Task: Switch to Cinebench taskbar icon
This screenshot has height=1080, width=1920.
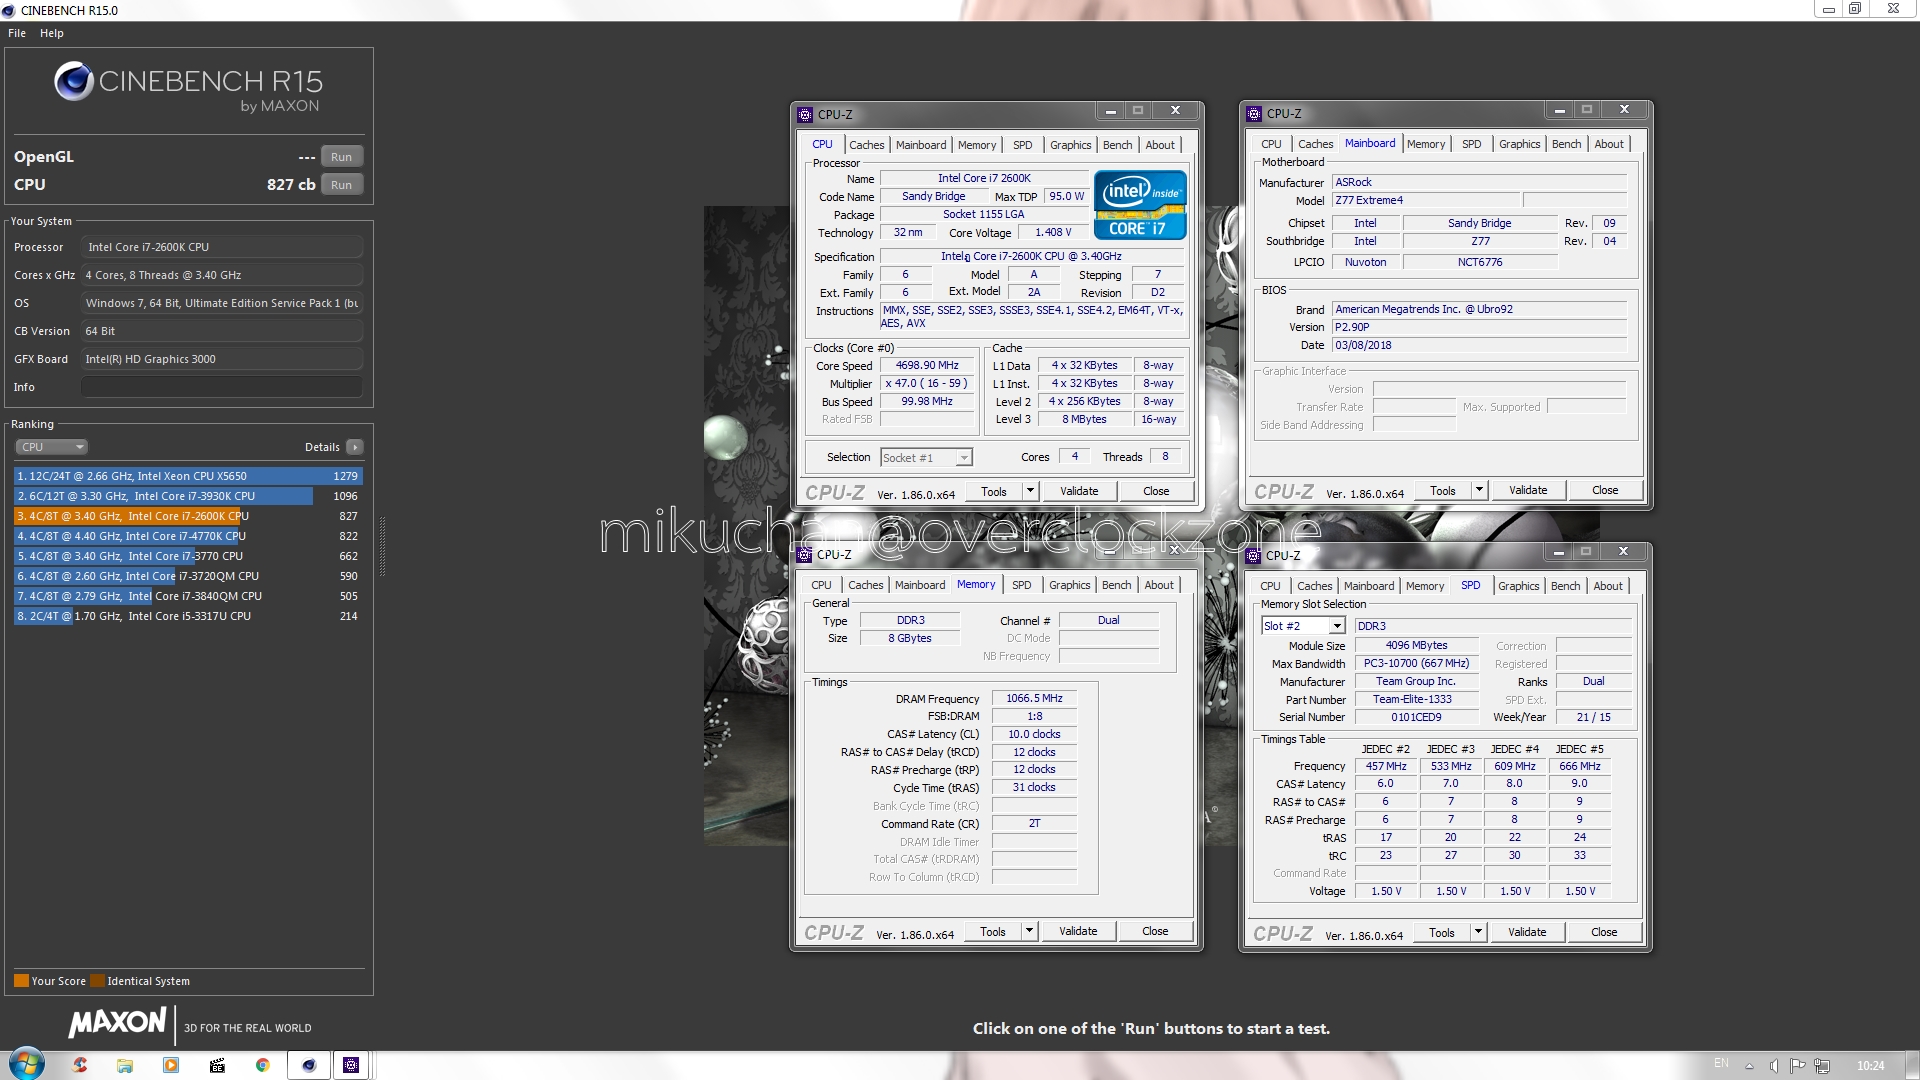Action: click(x=308, y=1065)
